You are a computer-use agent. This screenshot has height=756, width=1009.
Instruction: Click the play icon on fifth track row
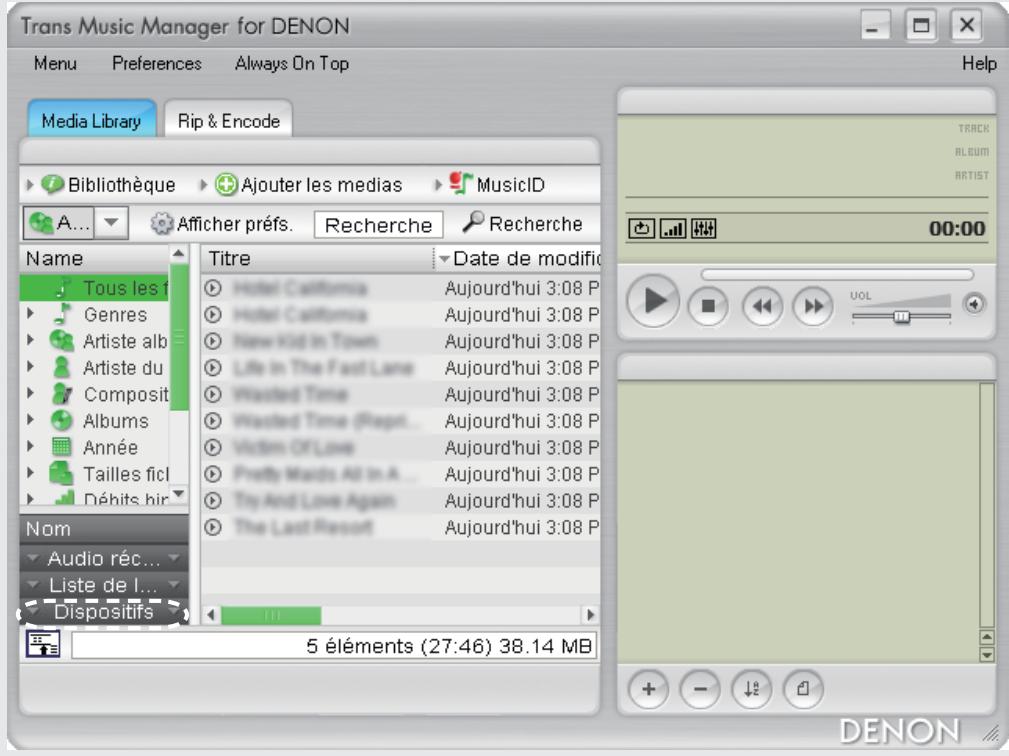(x=213, y=394)
